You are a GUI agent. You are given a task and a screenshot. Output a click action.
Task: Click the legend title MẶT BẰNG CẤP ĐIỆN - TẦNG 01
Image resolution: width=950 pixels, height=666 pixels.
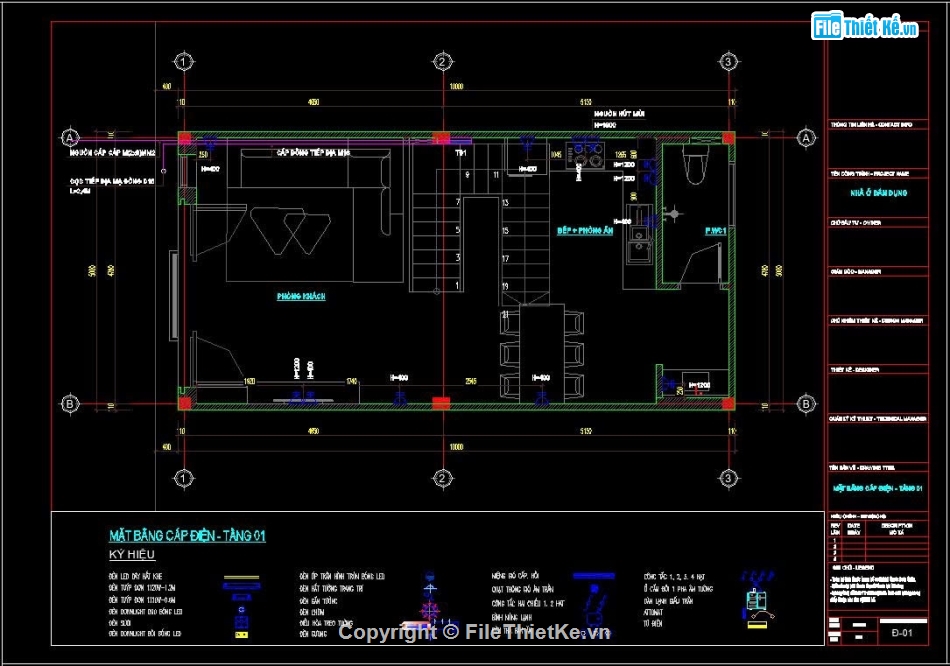coord(187,536)
